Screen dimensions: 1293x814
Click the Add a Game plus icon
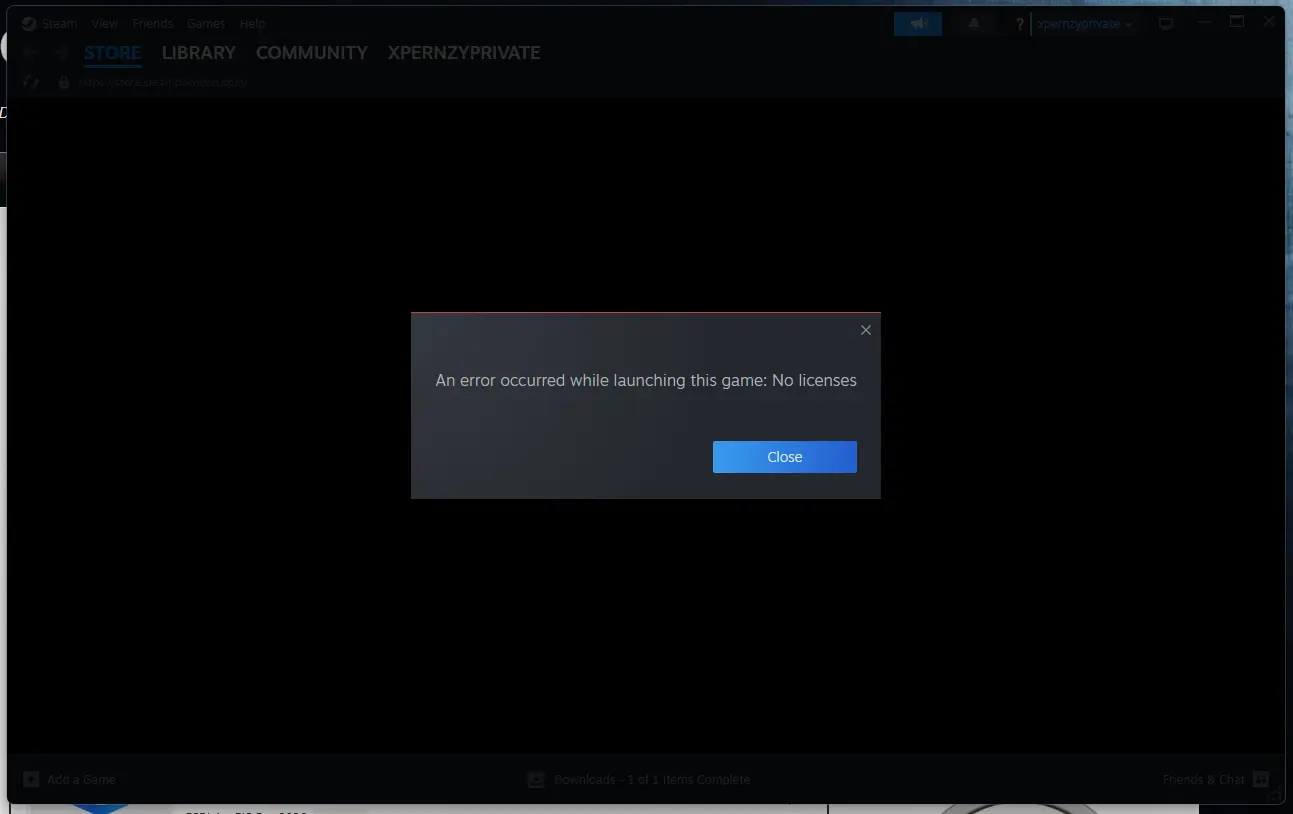(x=31, y=779)
